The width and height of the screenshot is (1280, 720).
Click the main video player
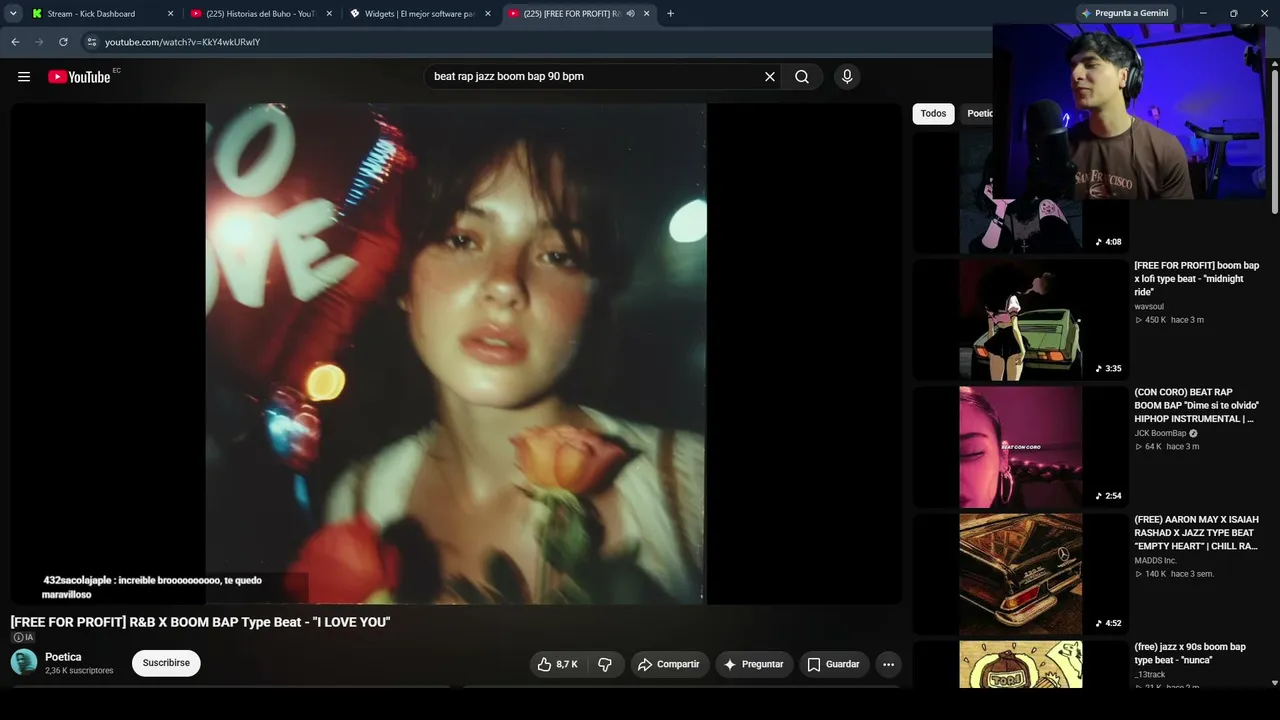click(456, 354)
